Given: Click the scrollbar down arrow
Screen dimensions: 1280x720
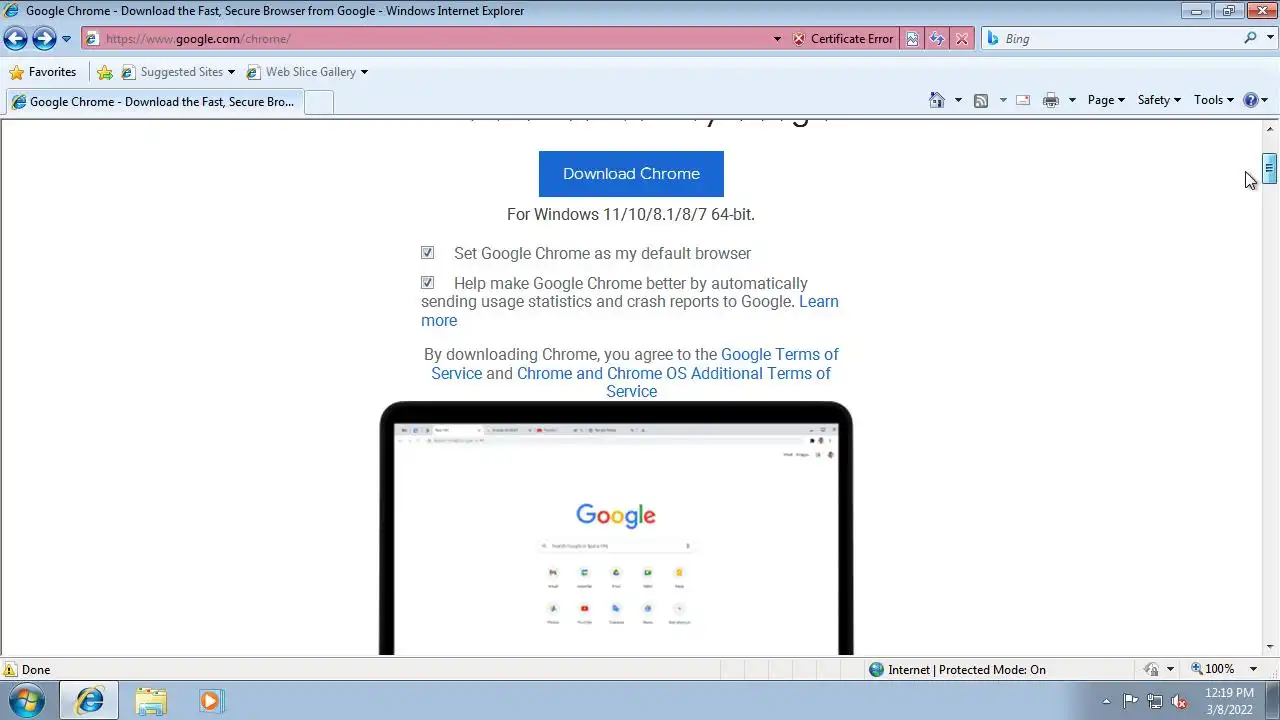Looking at the screenshot, I should click(x=1269, y=647).
